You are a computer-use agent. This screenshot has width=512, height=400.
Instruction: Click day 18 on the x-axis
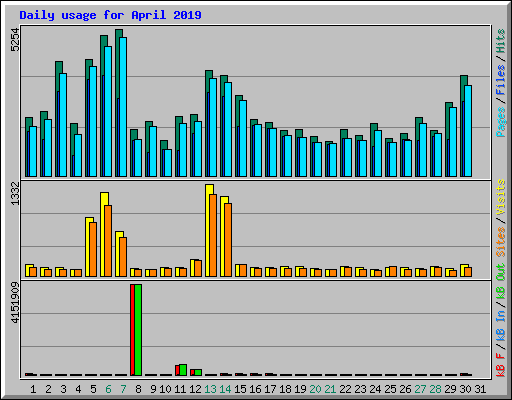click(x=285, y=389)
